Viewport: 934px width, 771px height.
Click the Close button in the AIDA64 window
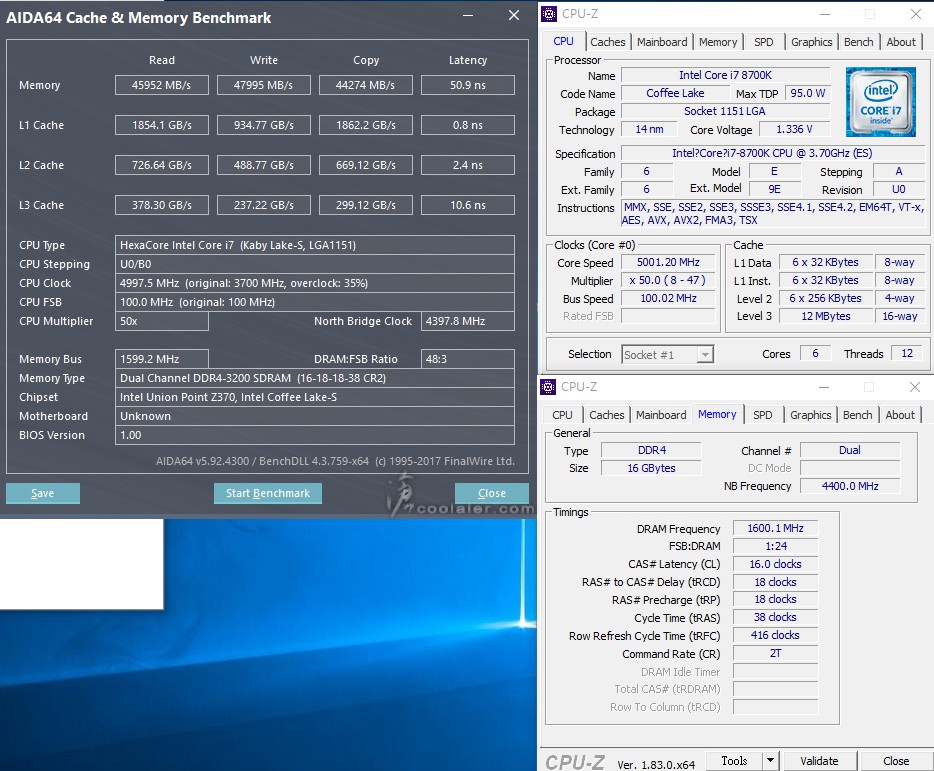click(491, 493)
